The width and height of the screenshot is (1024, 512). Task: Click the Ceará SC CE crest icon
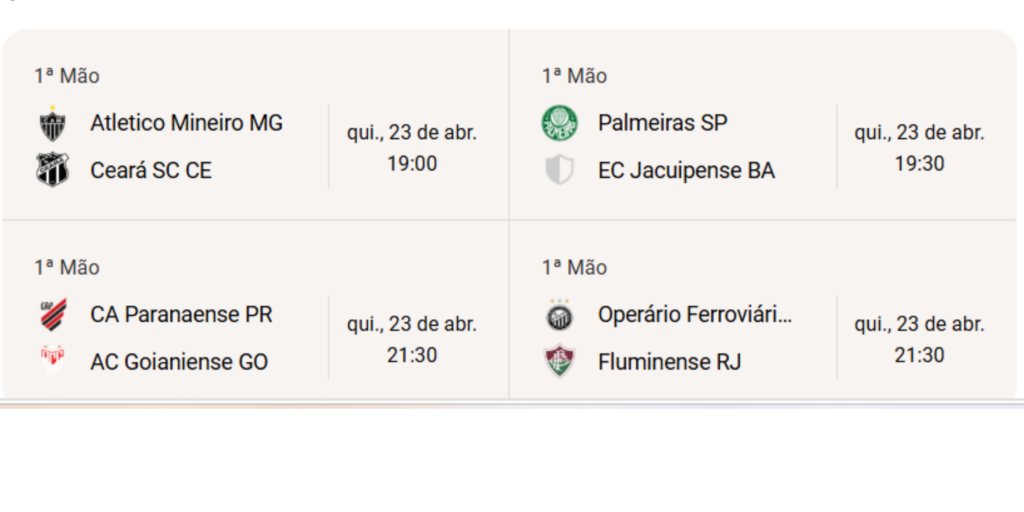pos(52,170)
